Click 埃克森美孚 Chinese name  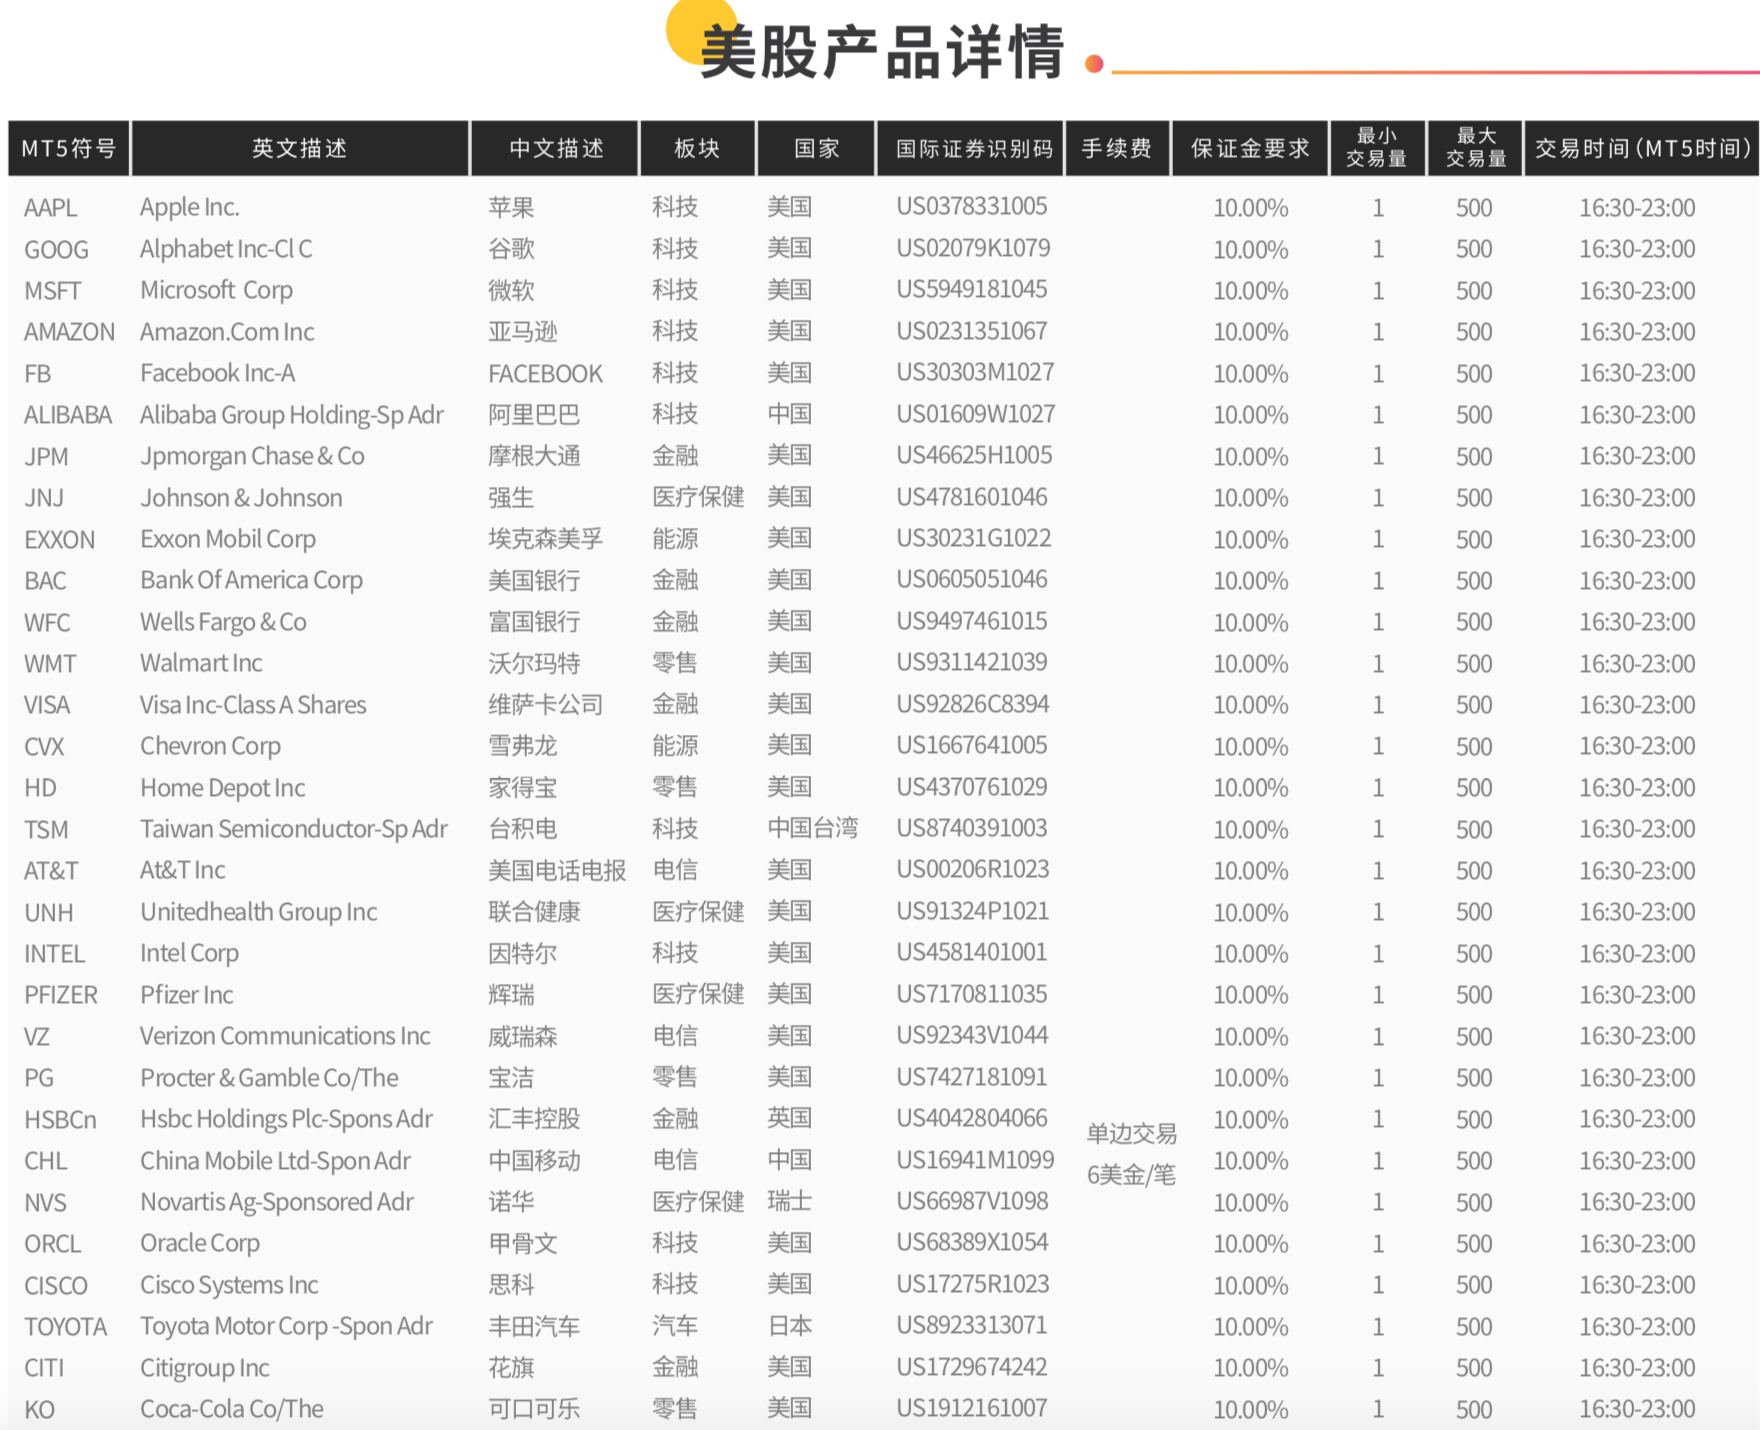tap(545, 539)
